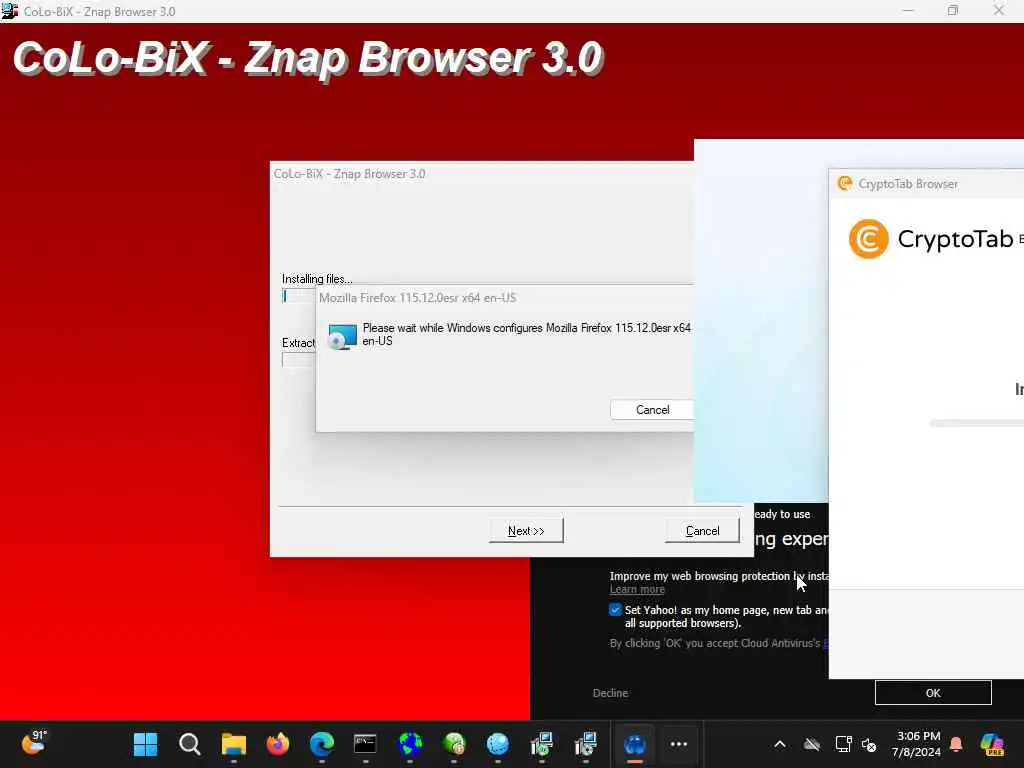Click Next >> in Znap Browser installer
The image size is (1024, 768).
coord(526,531)
